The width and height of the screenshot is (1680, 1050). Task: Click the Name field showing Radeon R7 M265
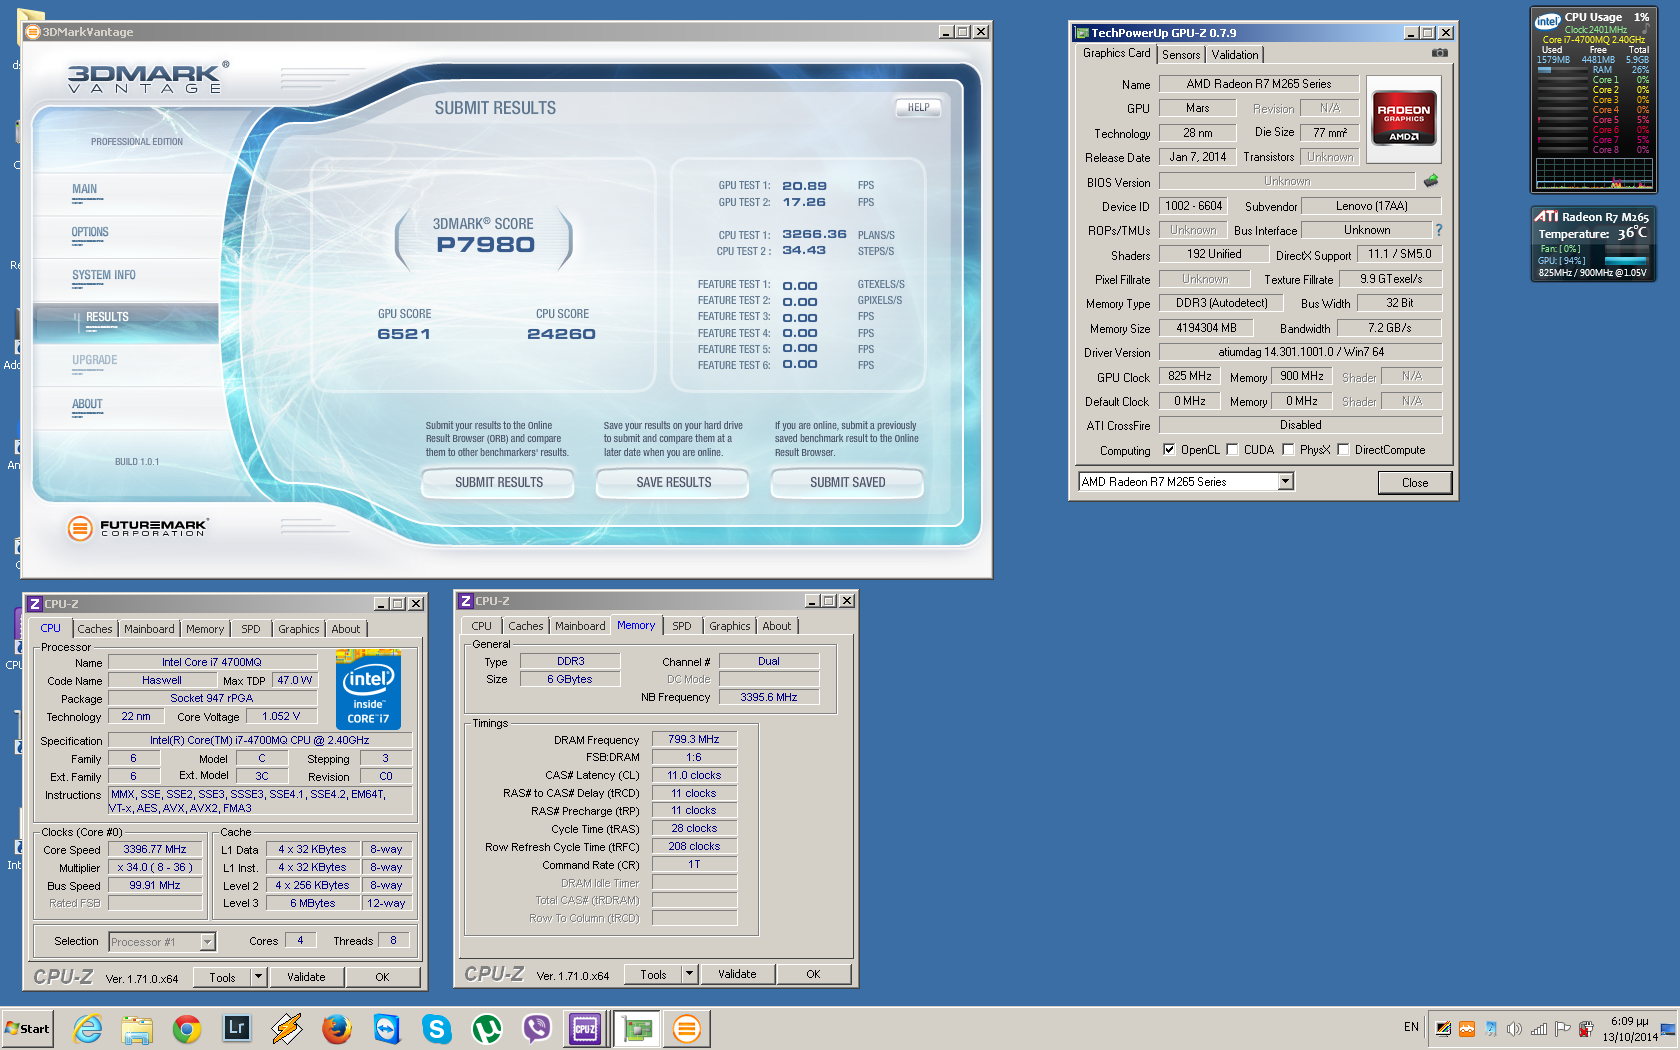point(1259,84)
